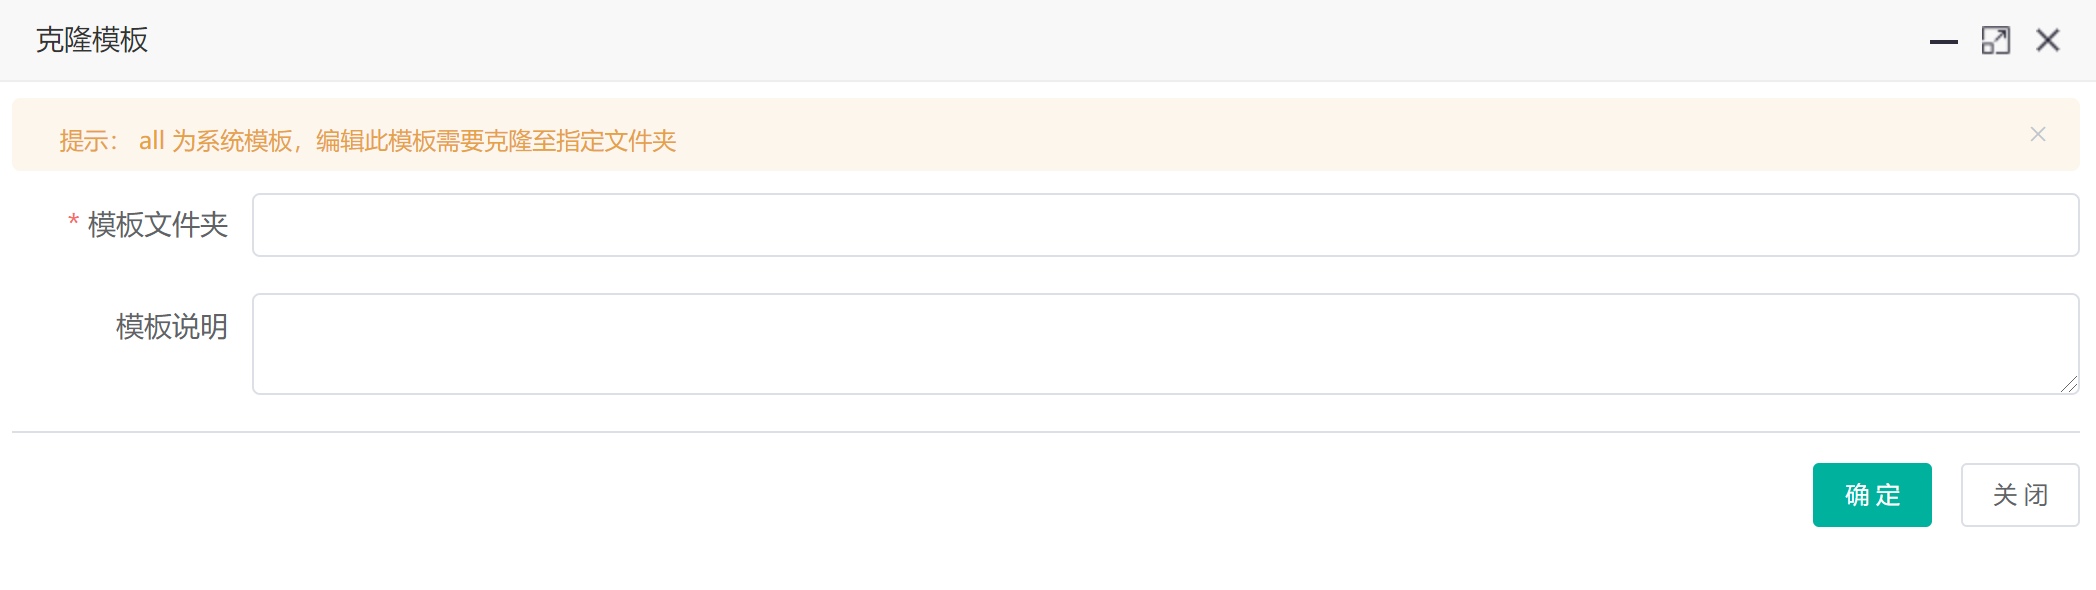Minimize the 克隆模板 dialog
2096x590 pixels.
point(1943,41)
